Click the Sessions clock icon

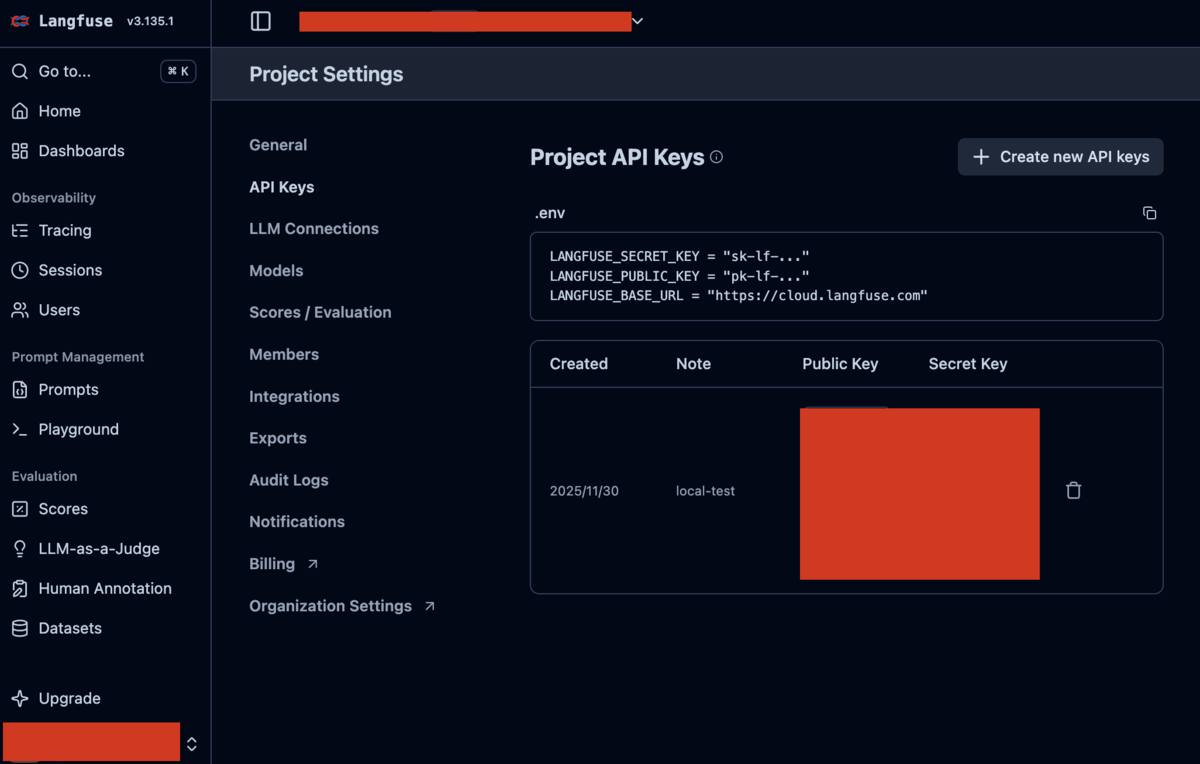20,270
